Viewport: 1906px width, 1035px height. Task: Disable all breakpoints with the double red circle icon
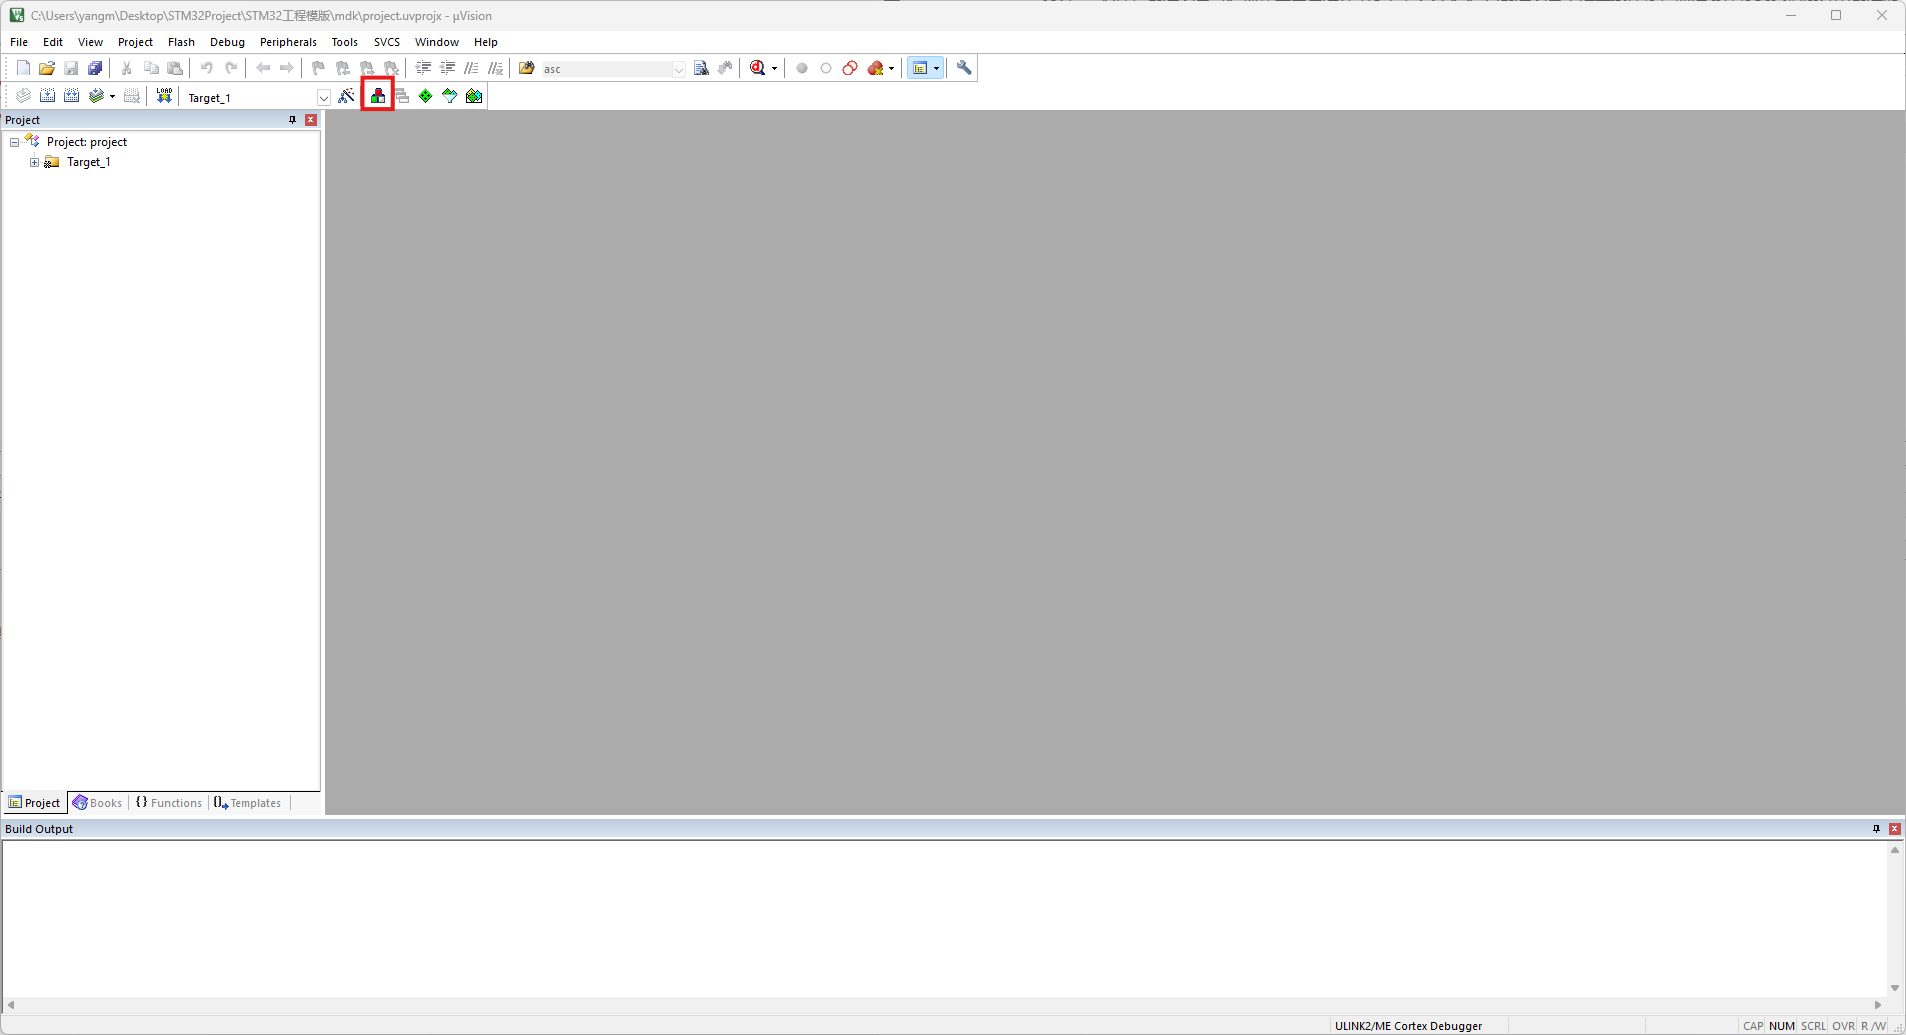pos(850,68)
